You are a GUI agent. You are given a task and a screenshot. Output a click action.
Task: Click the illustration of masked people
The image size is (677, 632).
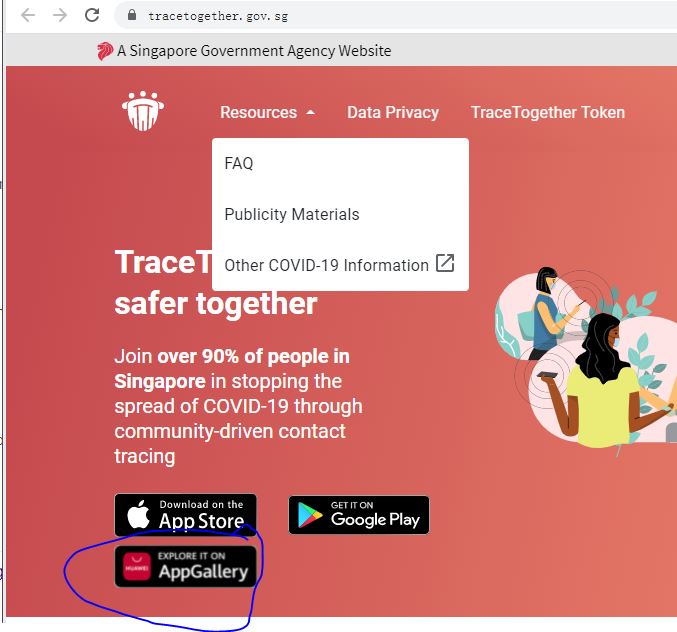(585, 358)
